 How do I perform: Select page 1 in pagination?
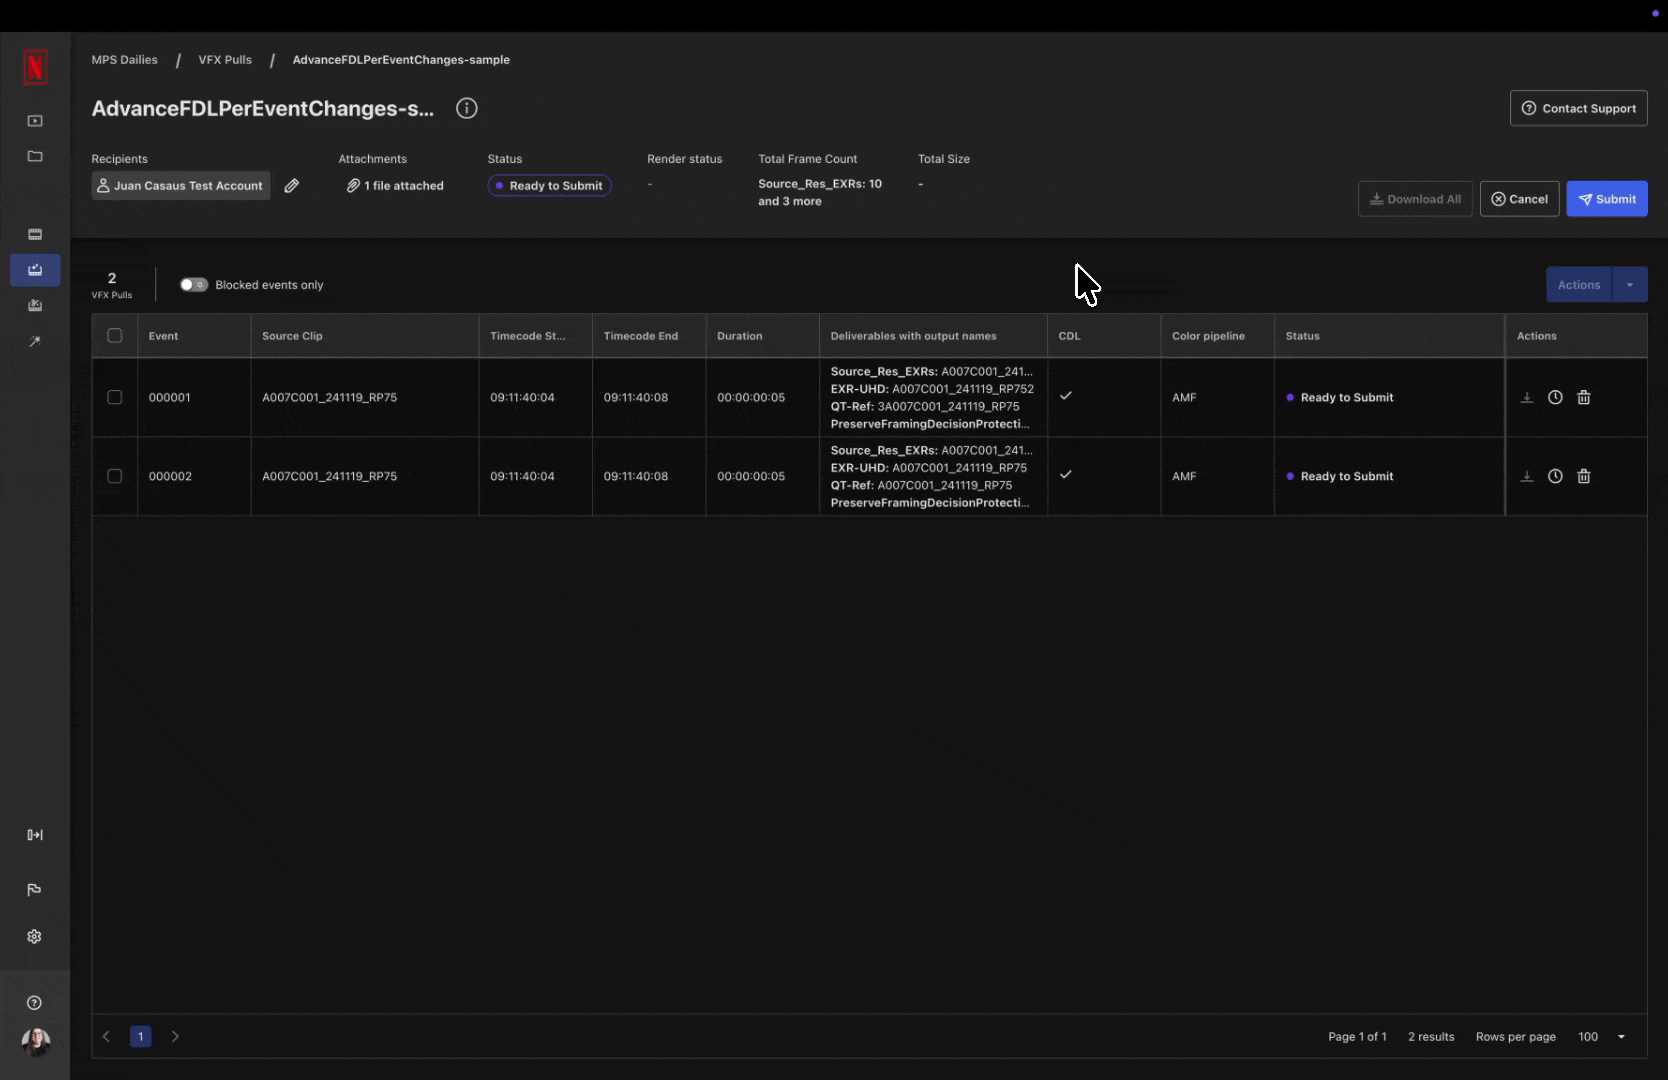[141, 1037]
